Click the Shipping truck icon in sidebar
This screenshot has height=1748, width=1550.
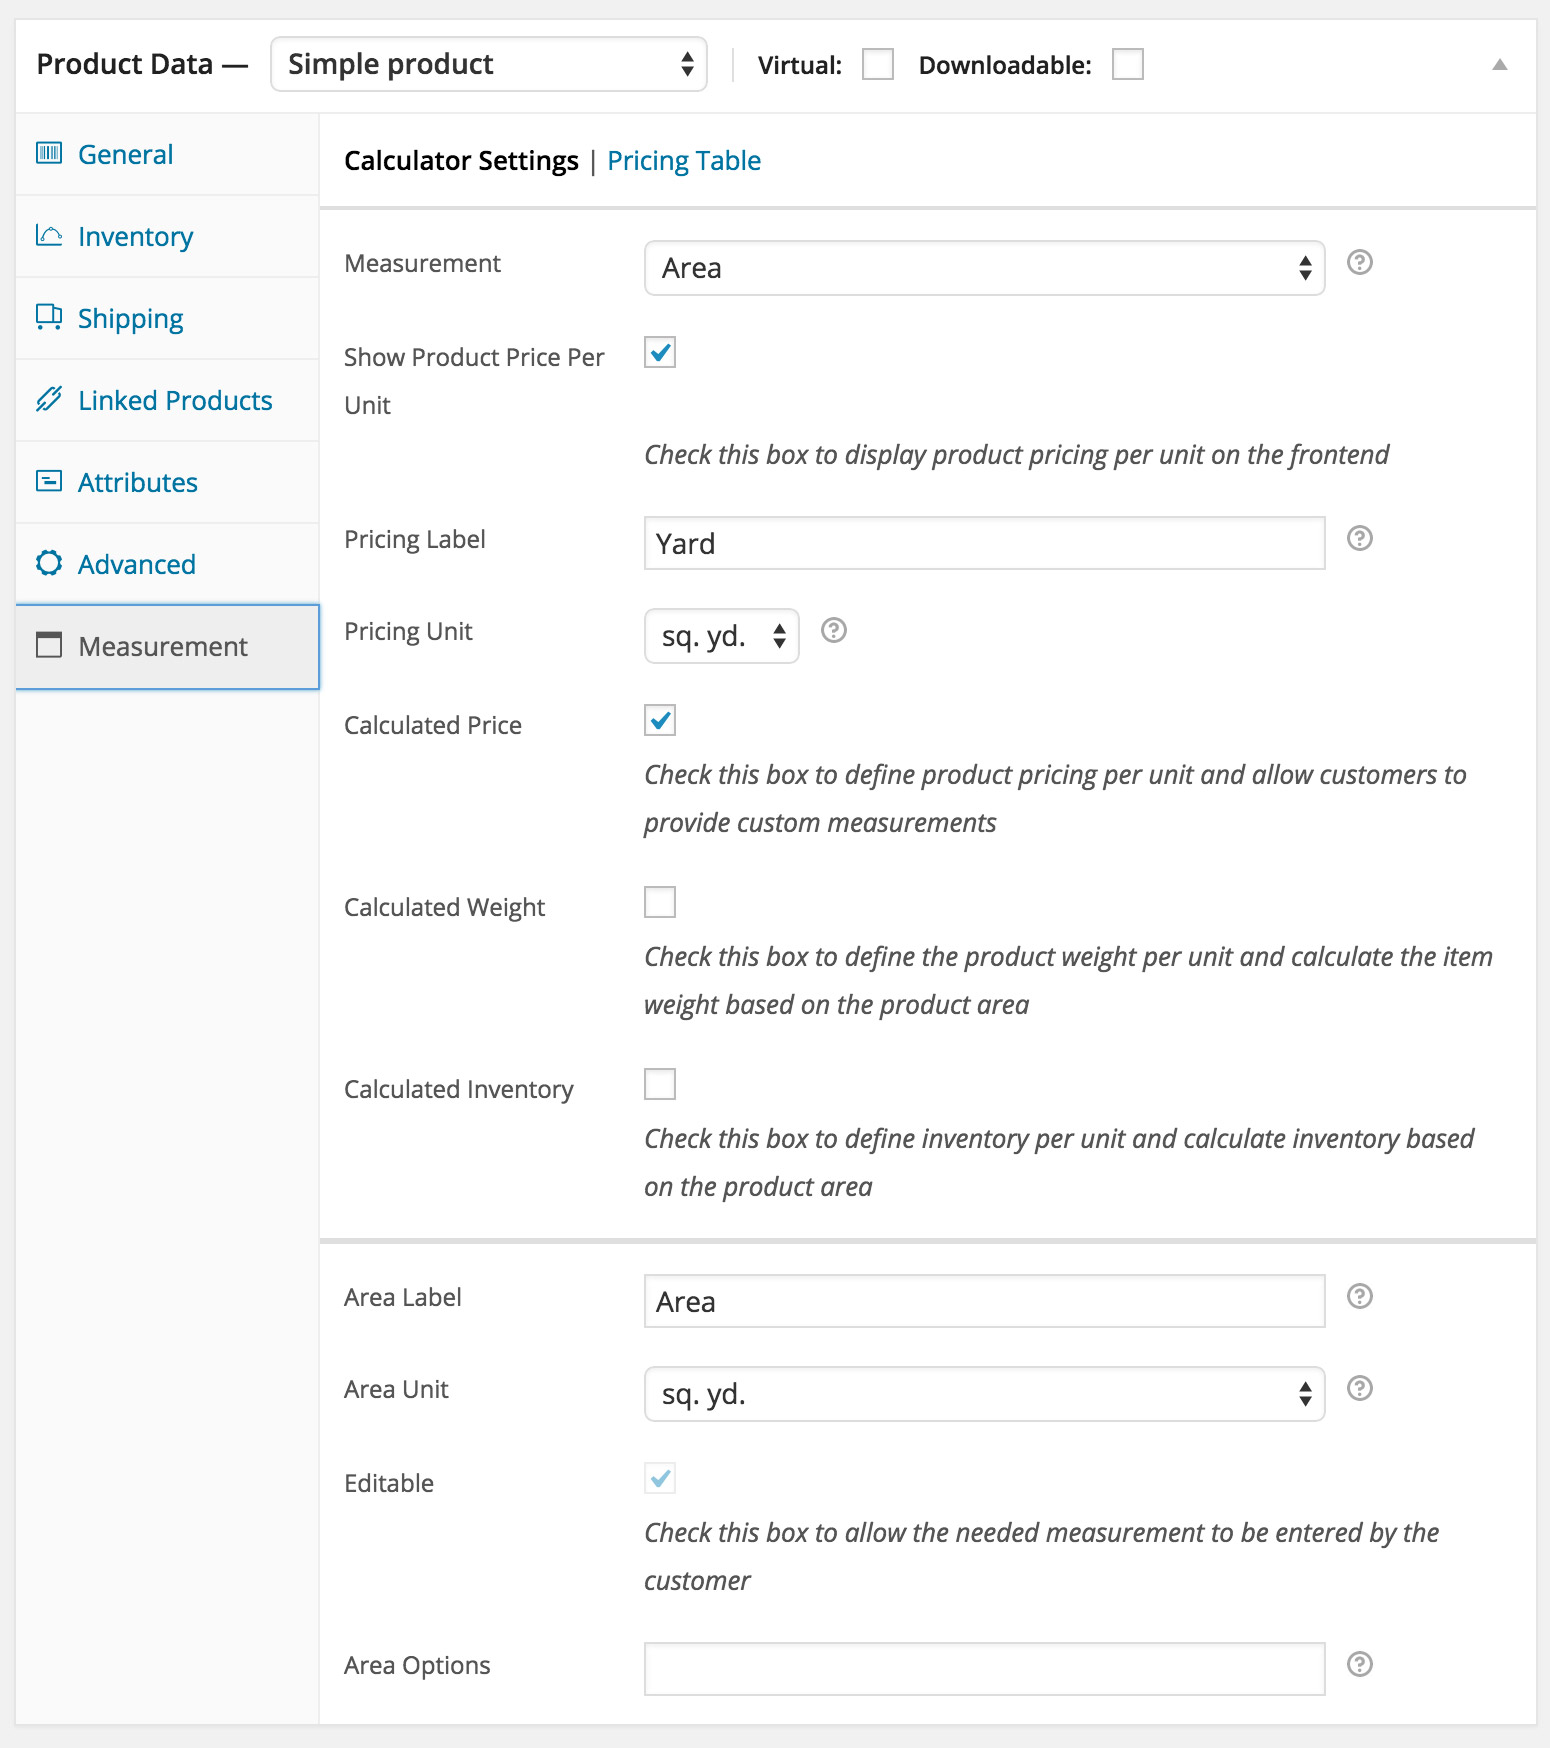(x=49, y=317)
